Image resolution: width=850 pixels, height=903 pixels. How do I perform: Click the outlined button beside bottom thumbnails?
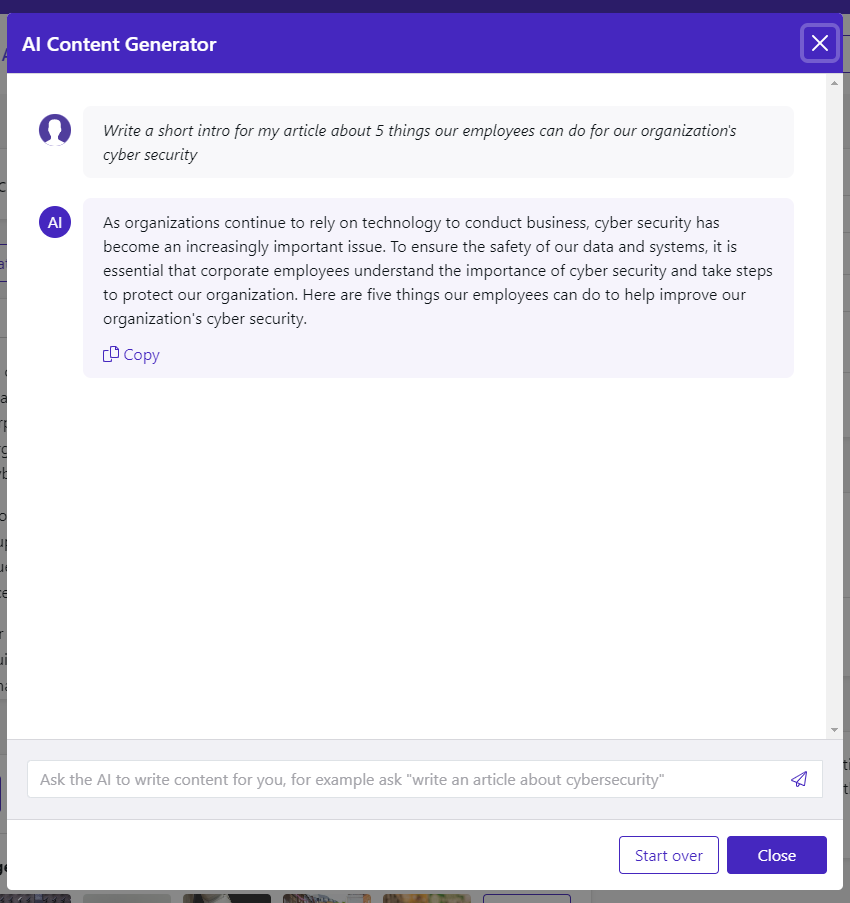[527, 898]
